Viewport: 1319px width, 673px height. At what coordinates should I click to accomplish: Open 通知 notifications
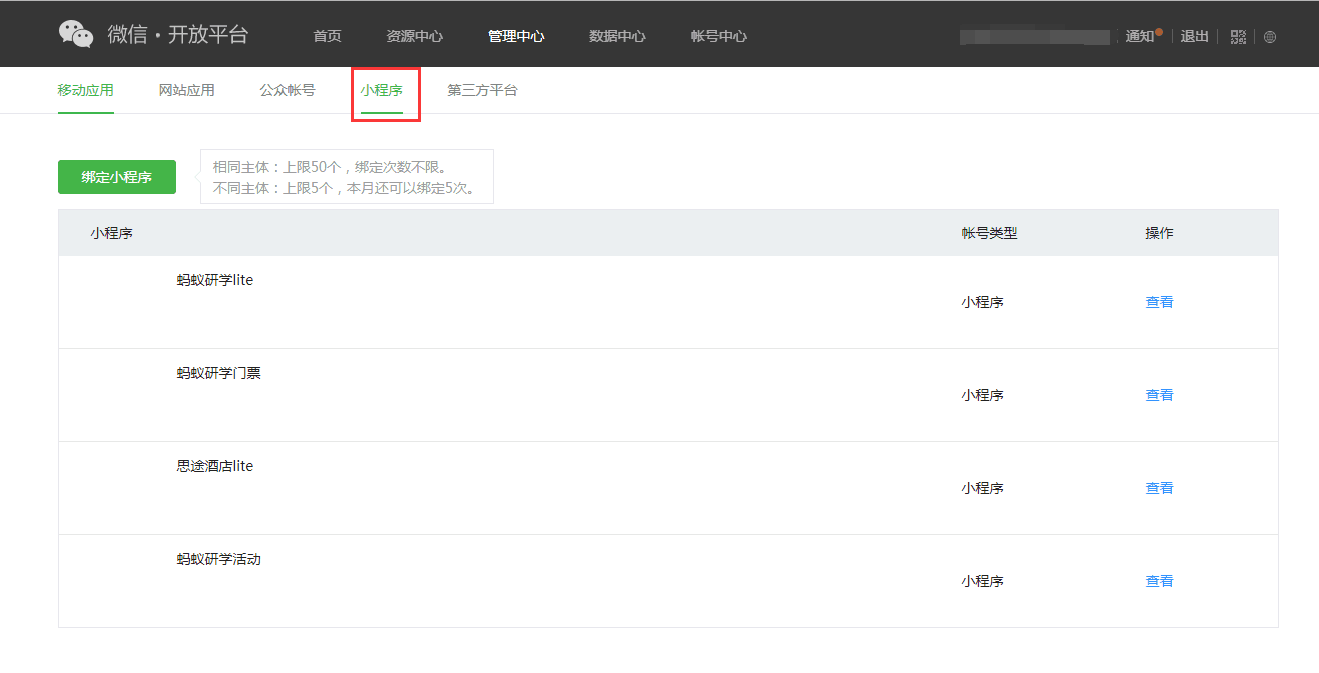(x=1140, y=36)
